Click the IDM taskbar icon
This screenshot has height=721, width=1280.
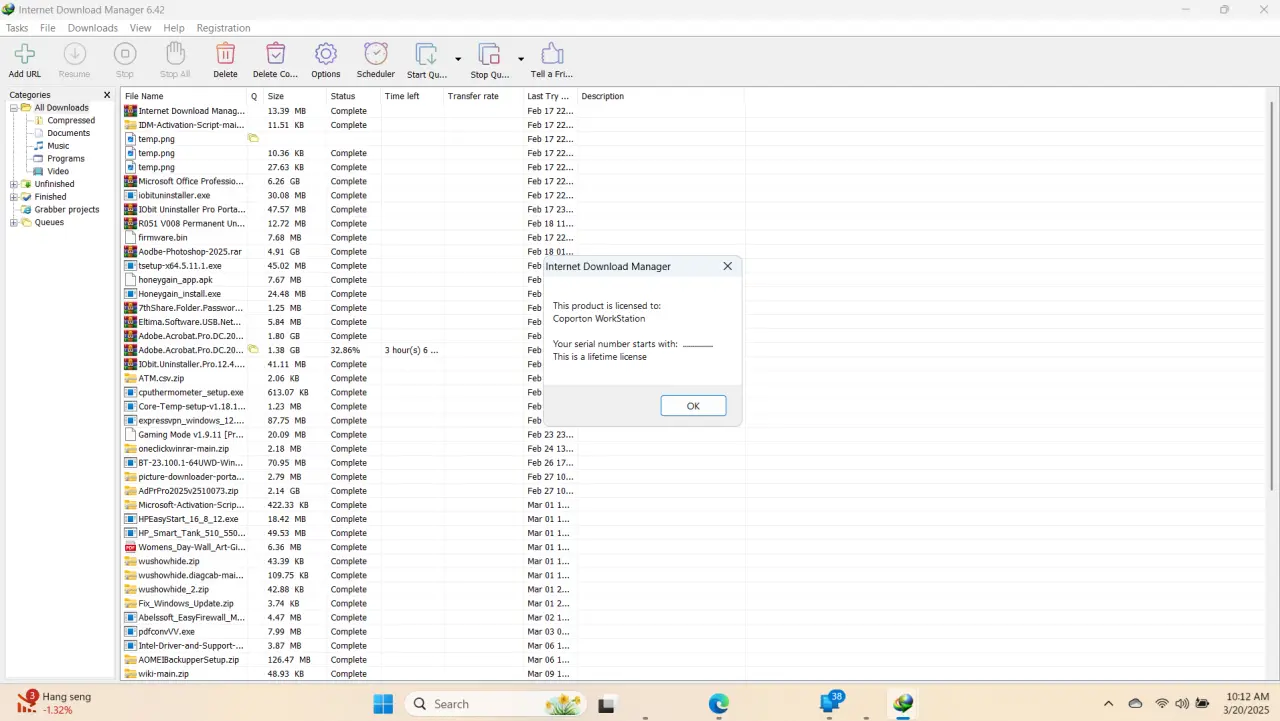click(x=903, y=704)
